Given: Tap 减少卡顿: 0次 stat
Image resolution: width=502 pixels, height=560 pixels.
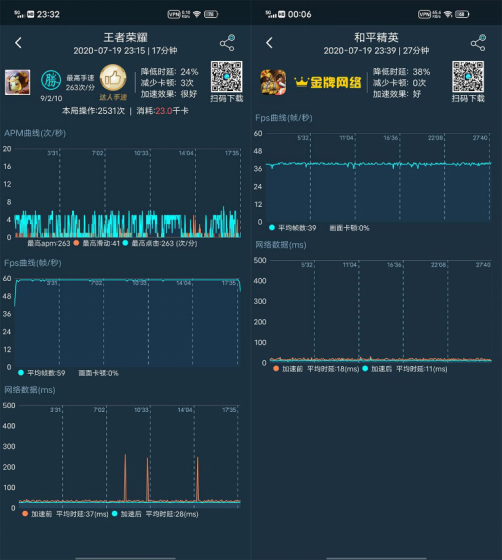Looking at the screenshot, I should [x=399, y=83].
